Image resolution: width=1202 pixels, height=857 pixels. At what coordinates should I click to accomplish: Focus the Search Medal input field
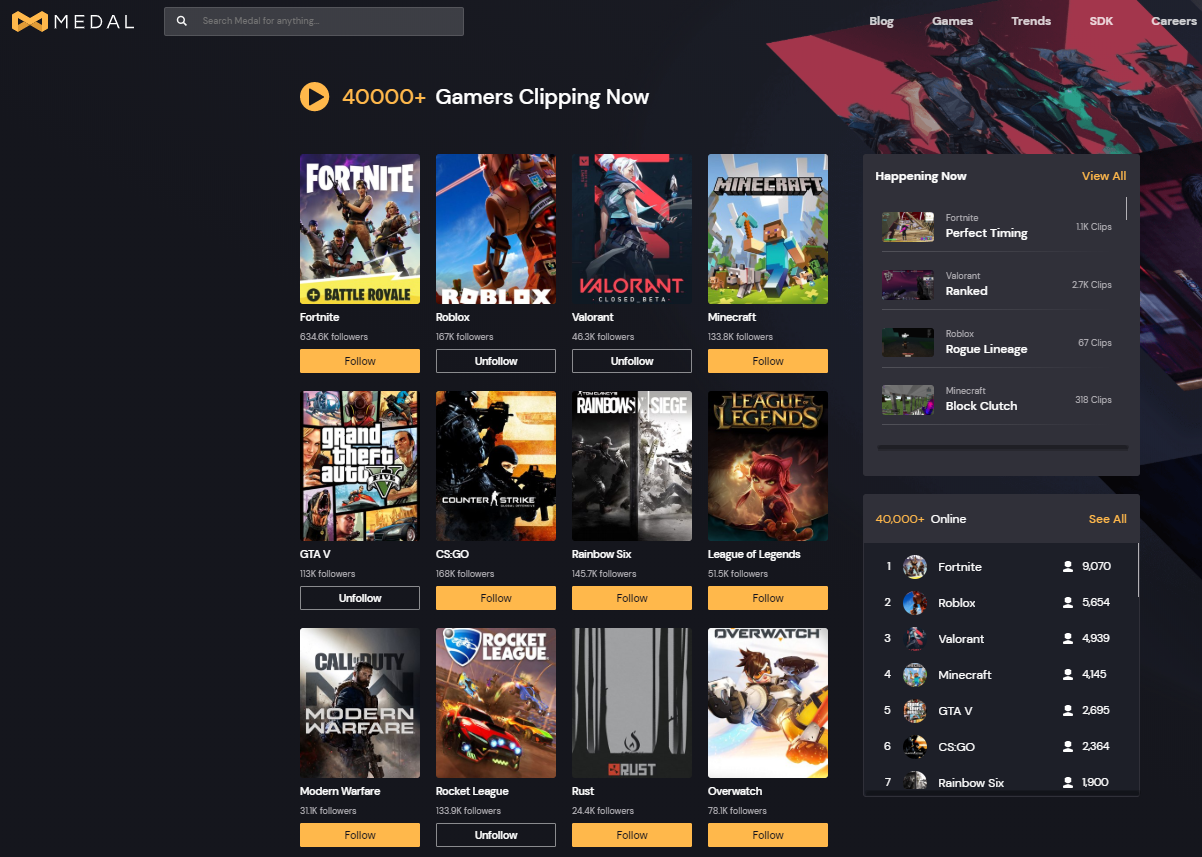(314, 21)
